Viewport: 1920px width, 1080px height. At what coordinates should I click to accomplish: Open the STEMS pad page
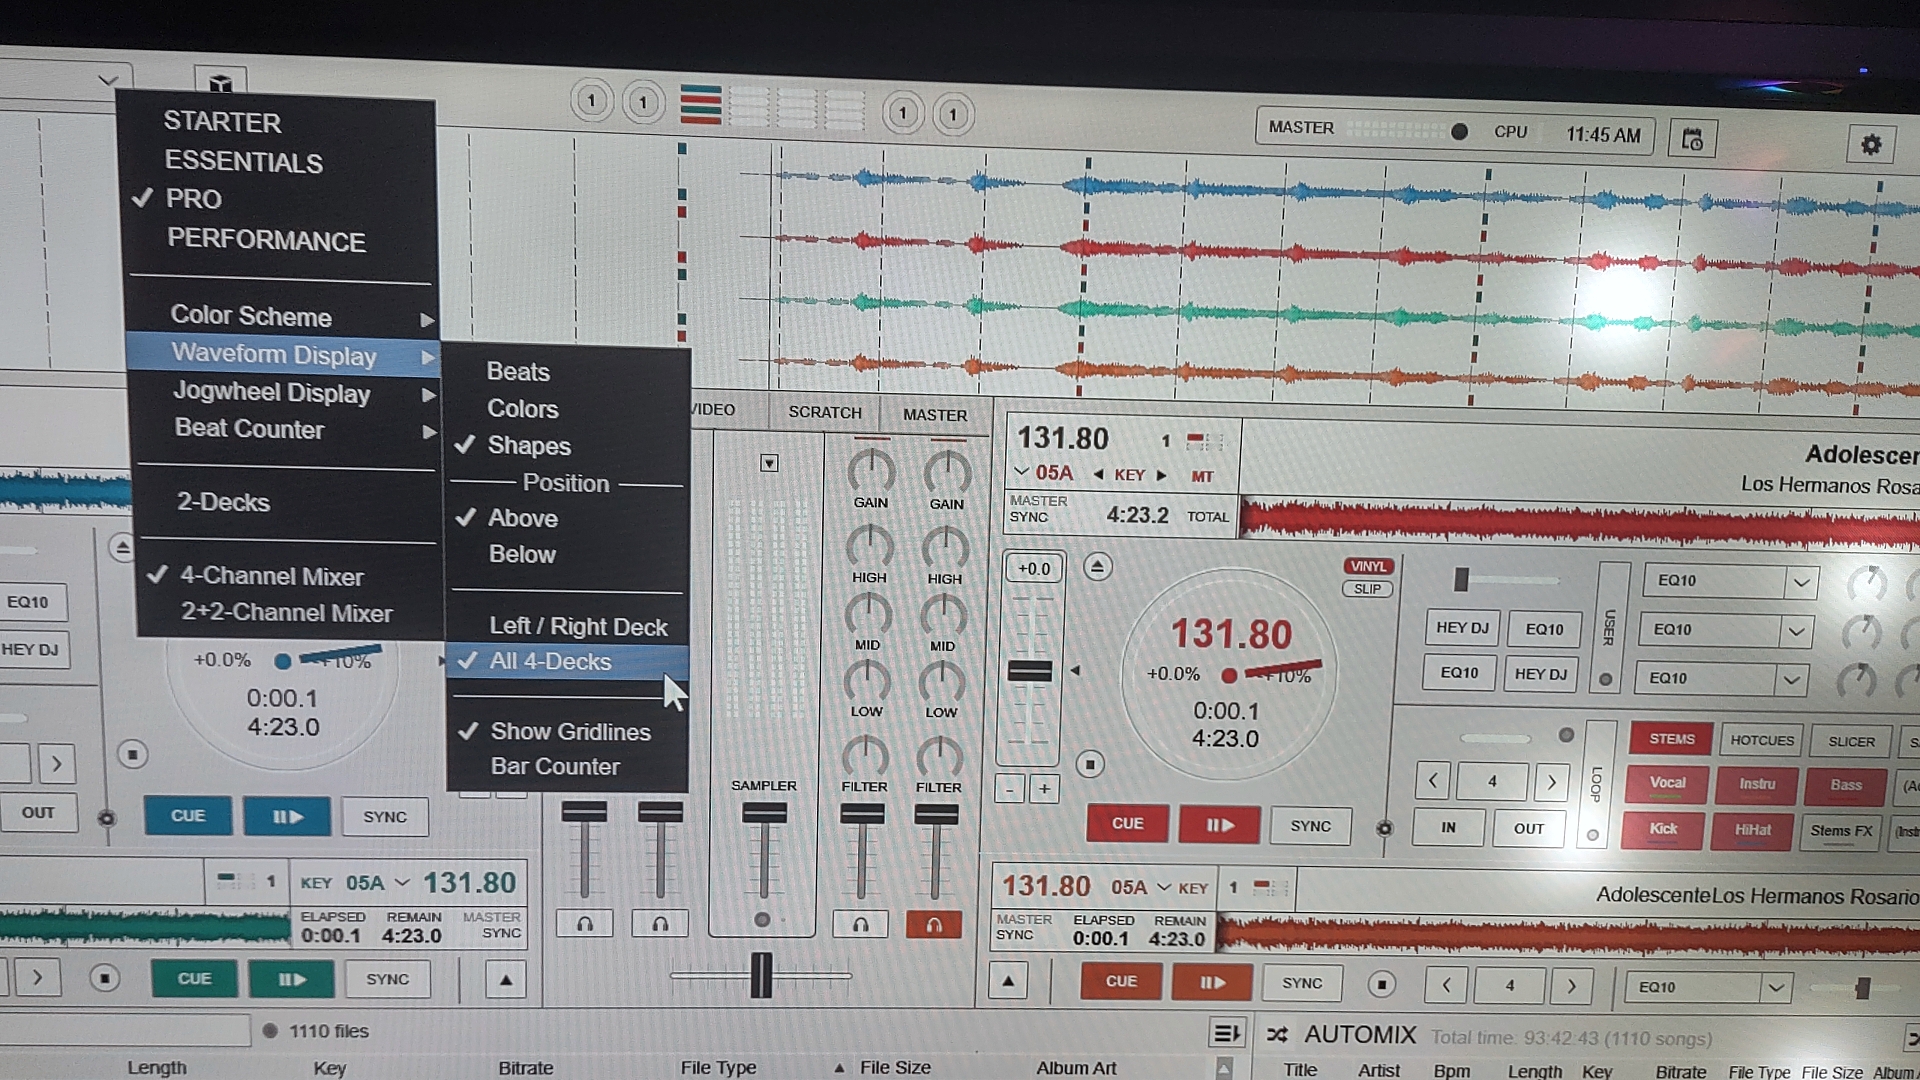click(1671, 739)
